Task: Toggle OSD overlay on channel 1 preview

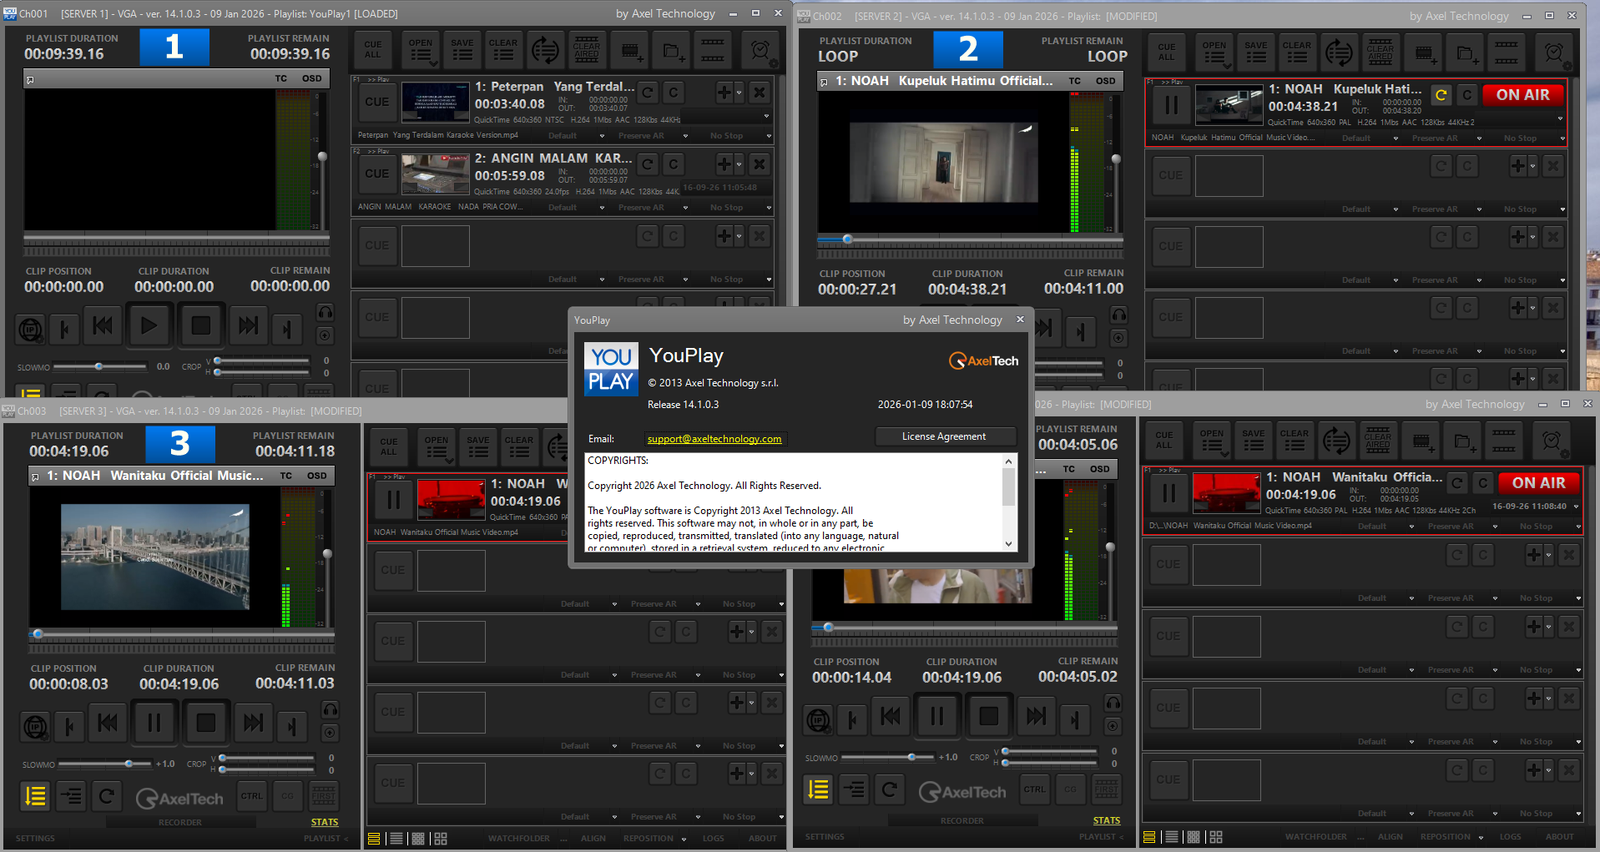Action: click(312, 78)
